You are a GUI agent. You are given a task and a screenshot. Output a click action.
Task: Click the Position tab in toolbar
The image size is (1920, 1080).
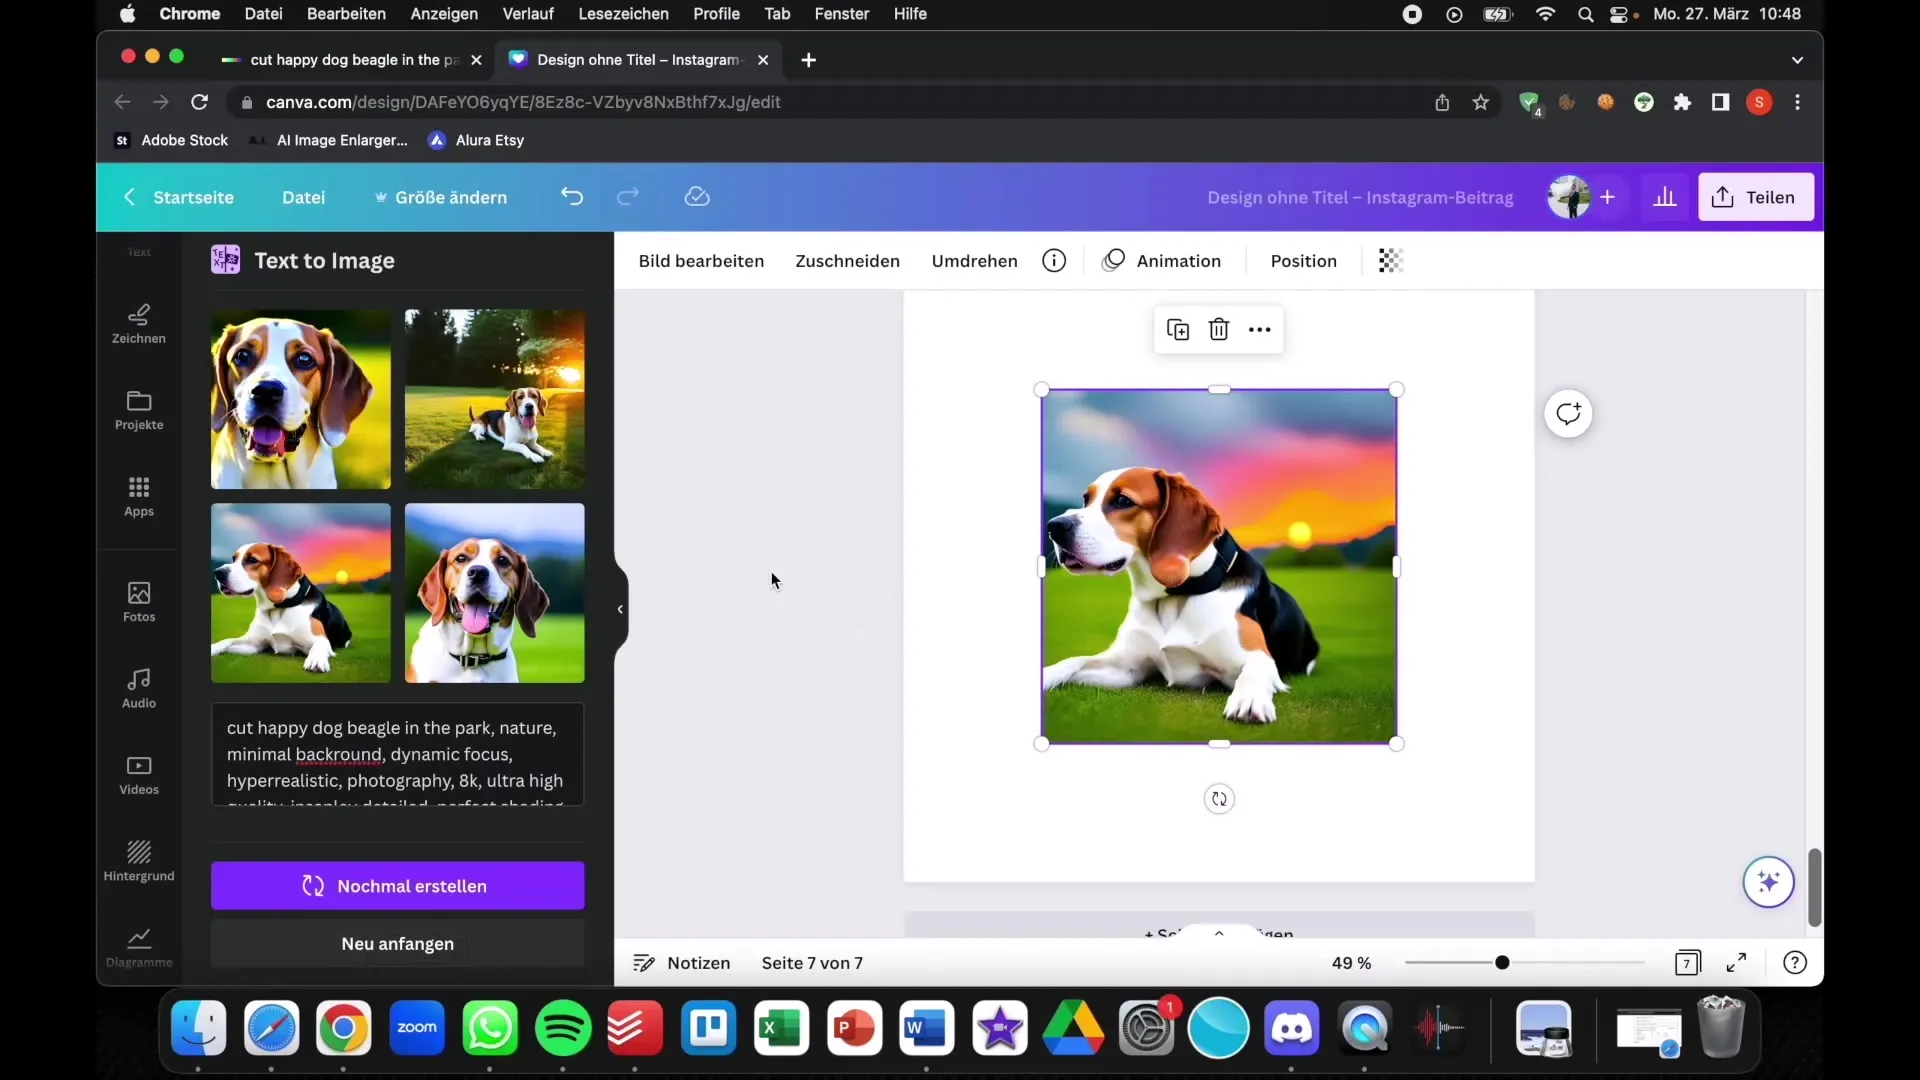pyautogui.click(x=1303, y=260)
